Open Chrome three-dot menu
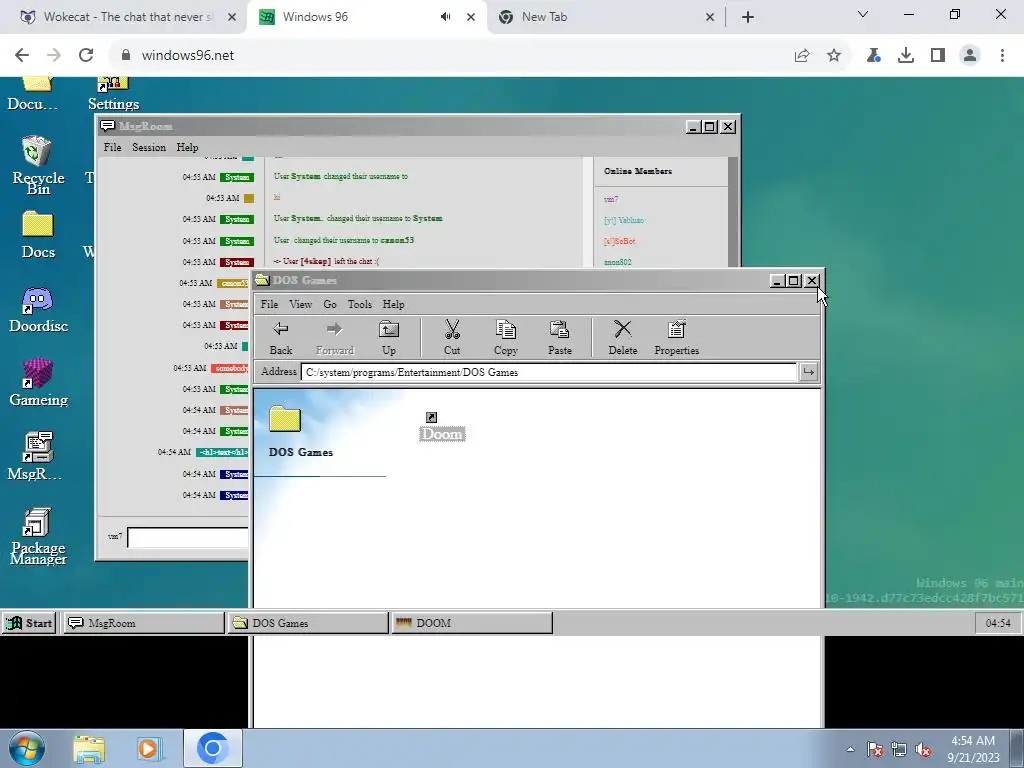Screen dimensions: 1024x768 [1002, 56]
